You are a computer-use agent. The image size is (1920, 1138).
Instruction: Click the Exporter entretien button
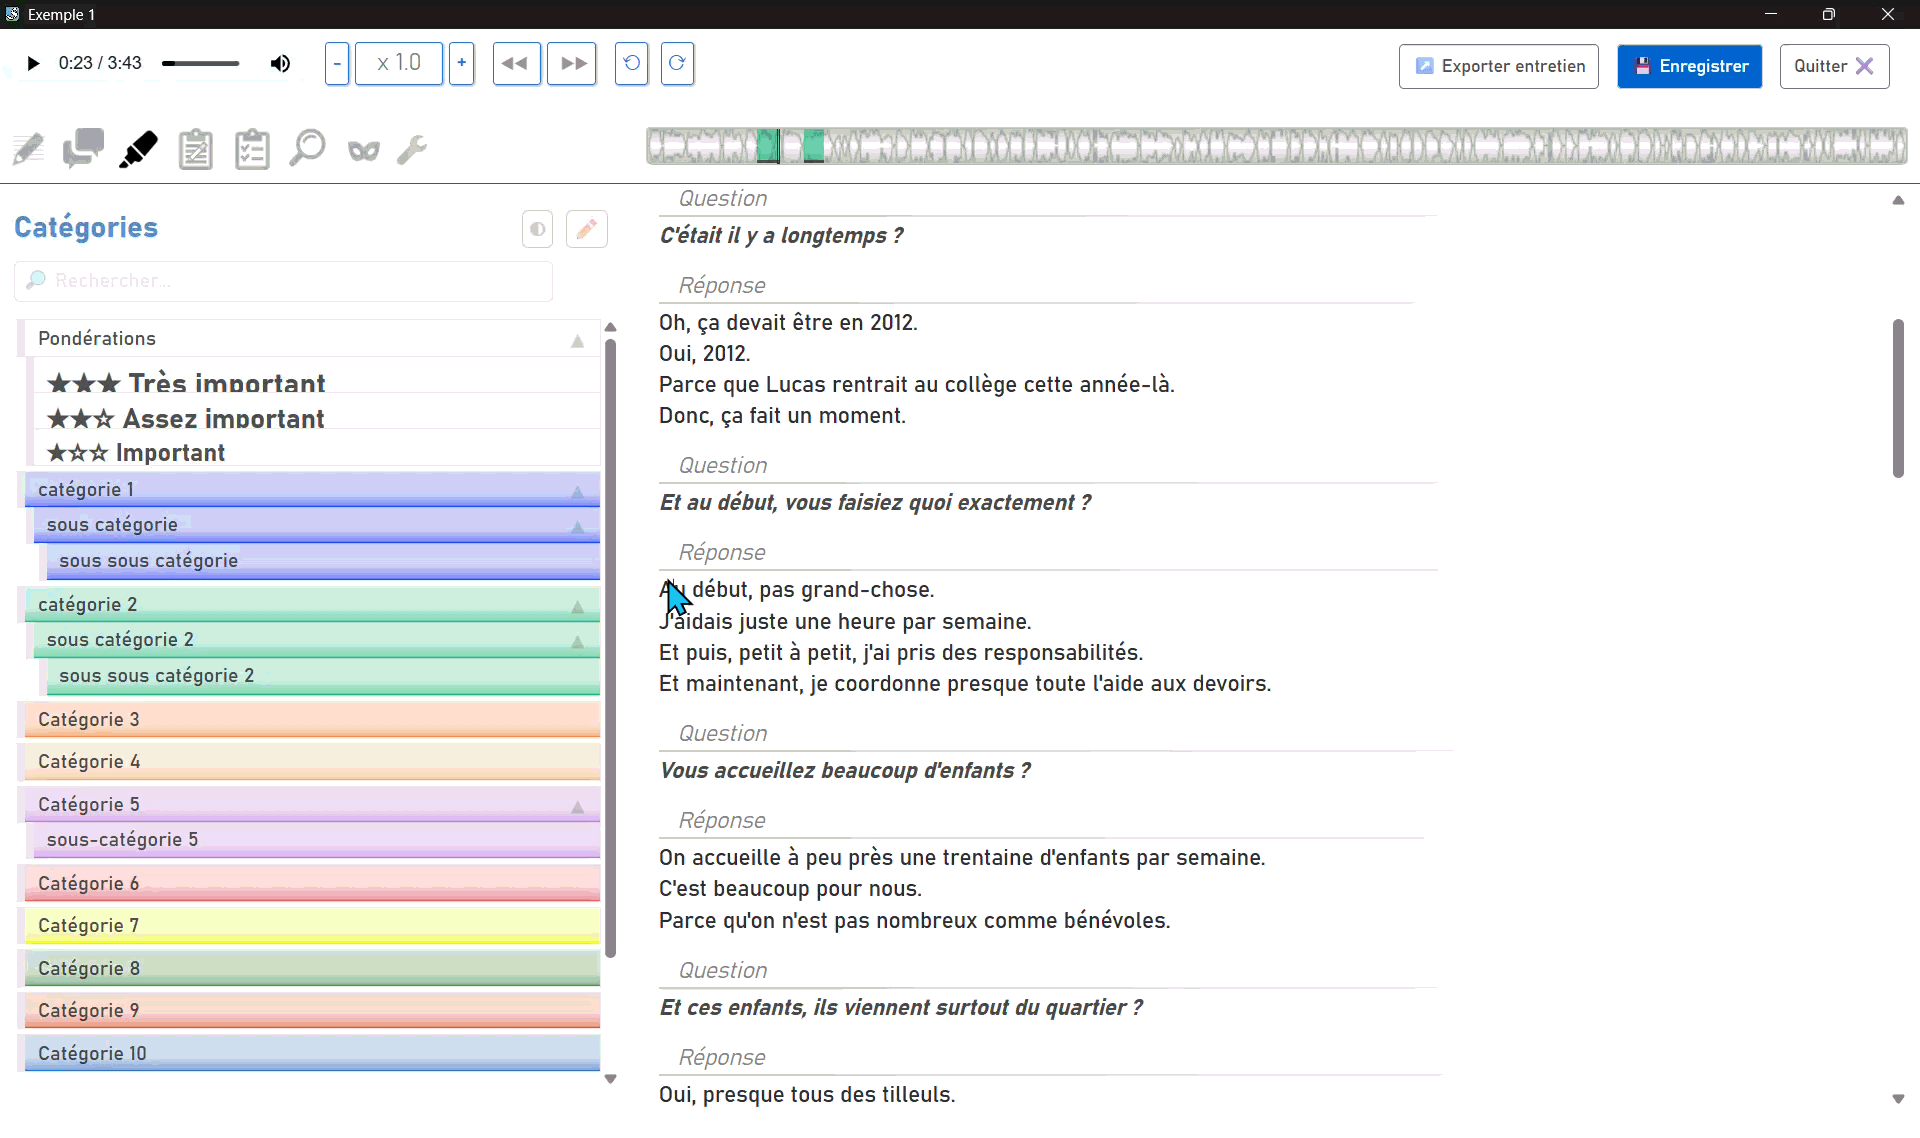pos(1499,66)
